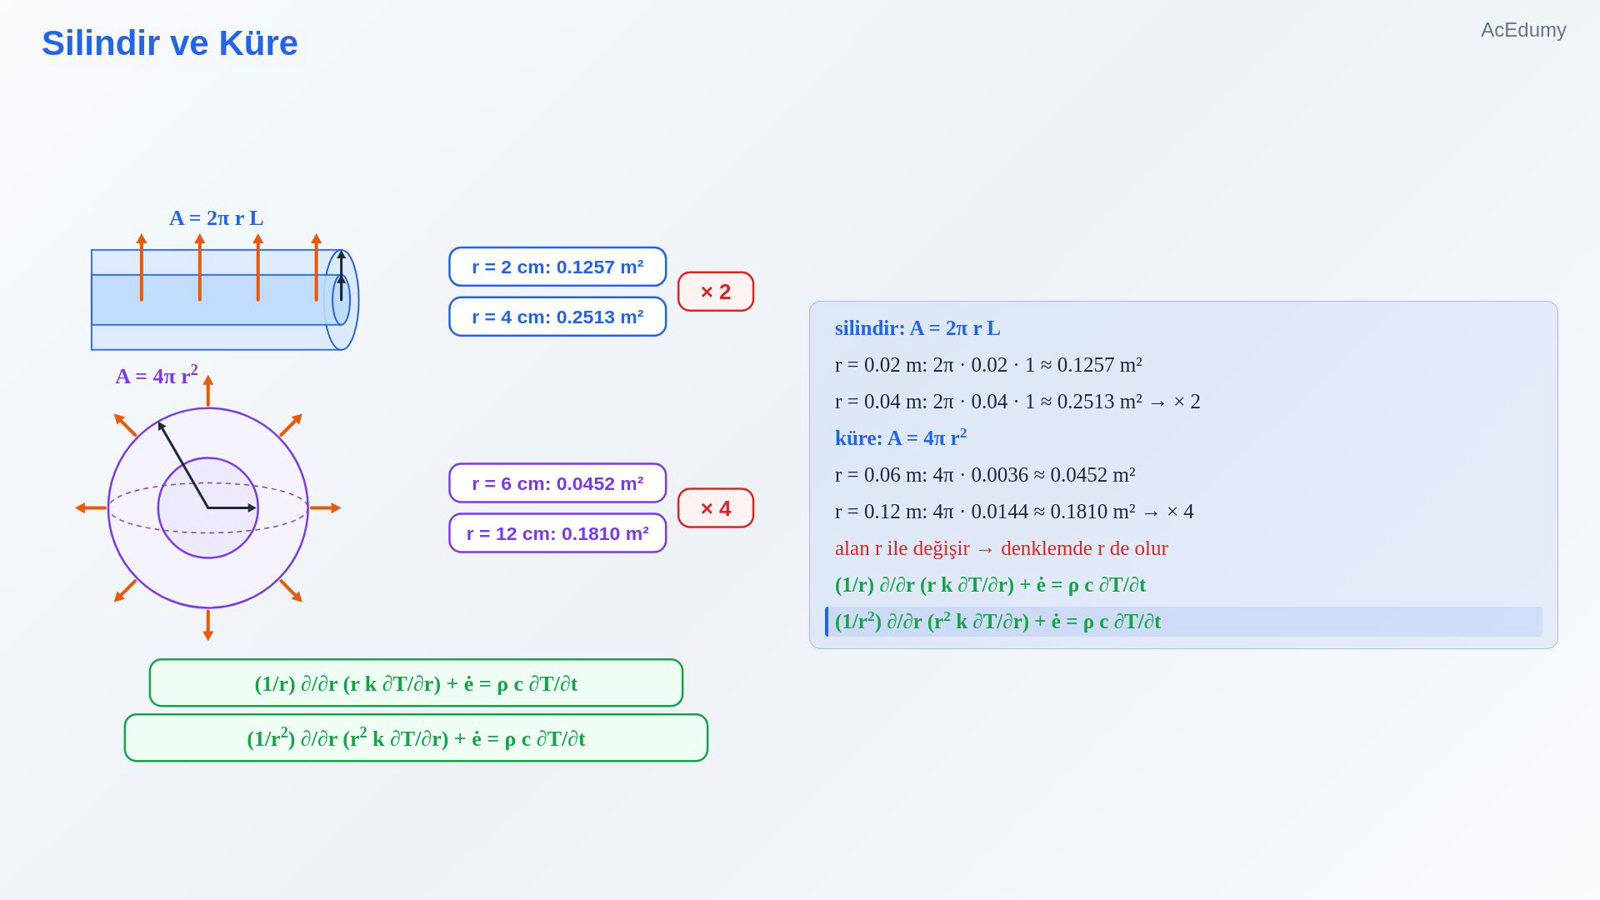Image resolution: width=1600 pixels, height=900 pixels.
Task: Select the × 2 red badge
Action: 716,292
